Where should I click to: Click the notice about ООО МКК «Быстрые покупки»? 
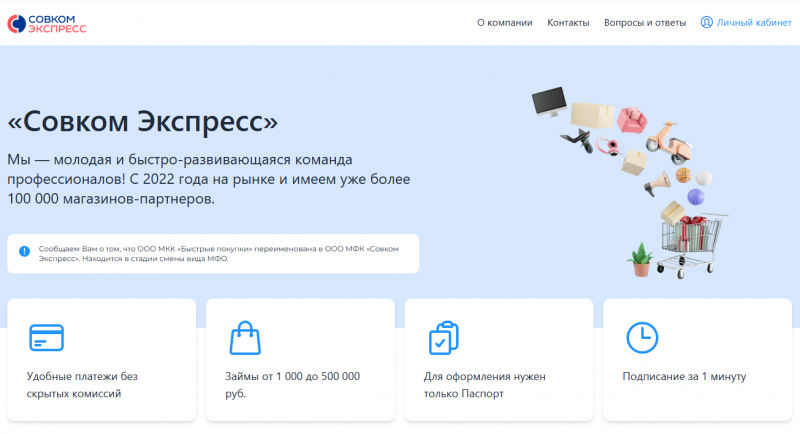coord(213,253)
